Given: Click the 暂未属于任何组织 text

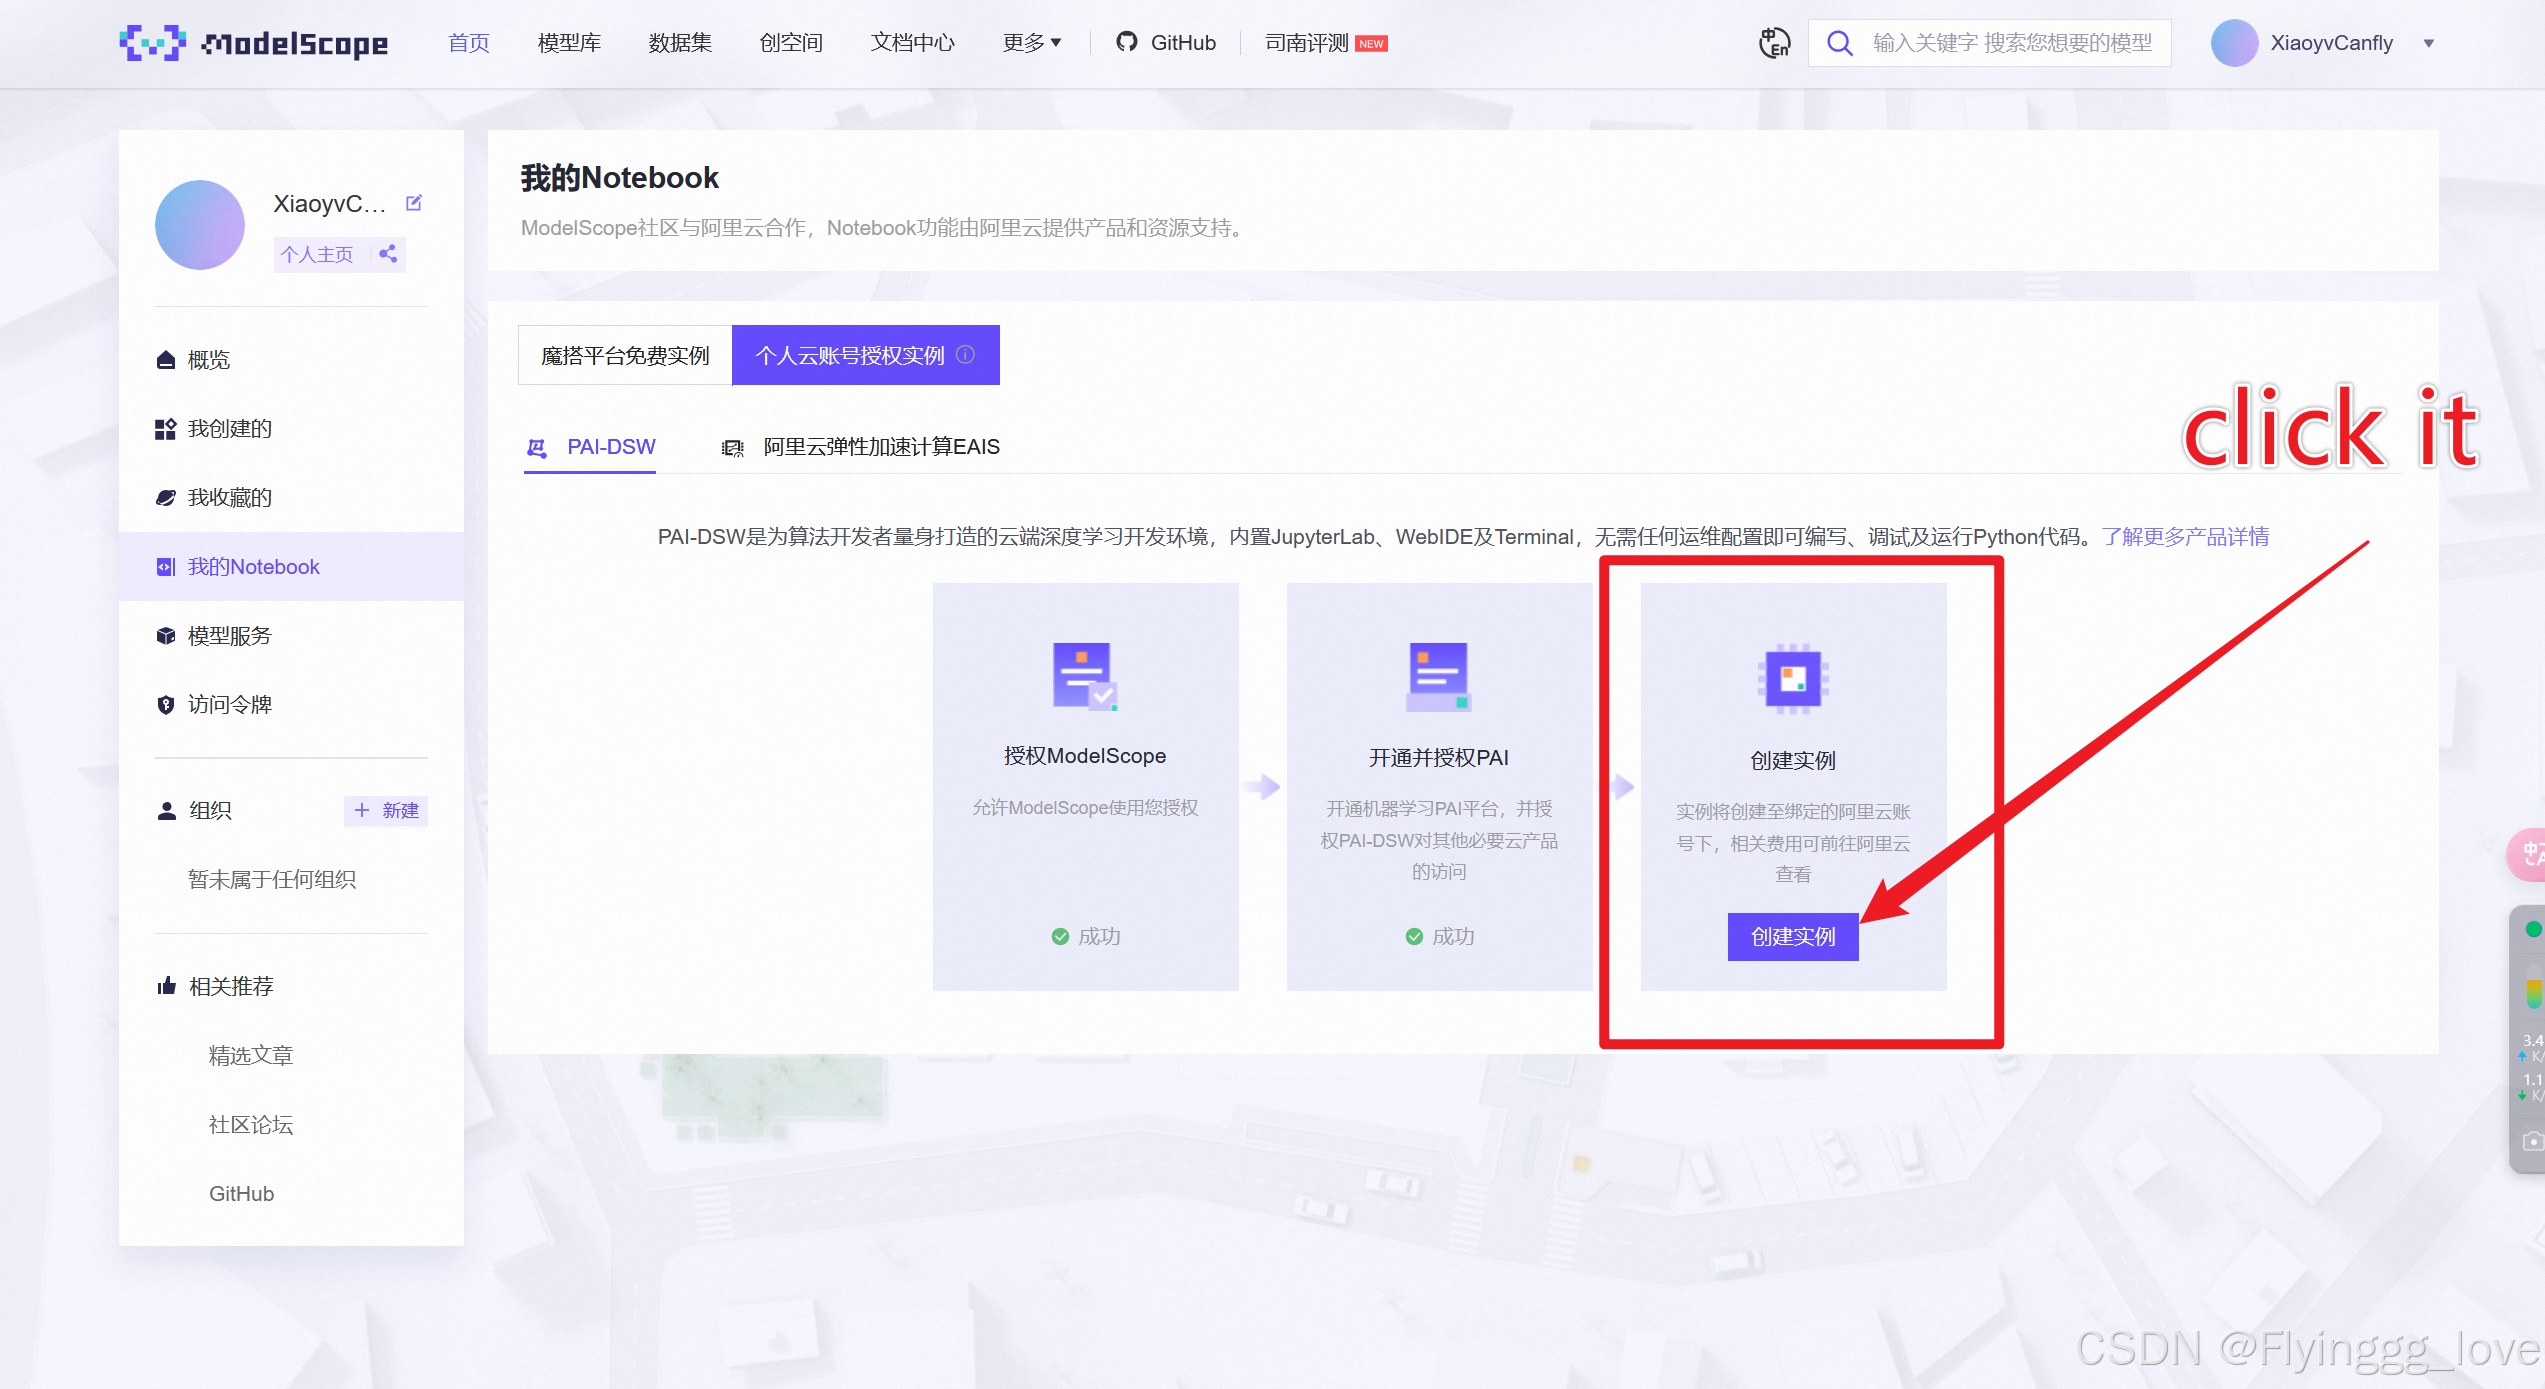Looking at the screenshot, I should click(272, 880).
